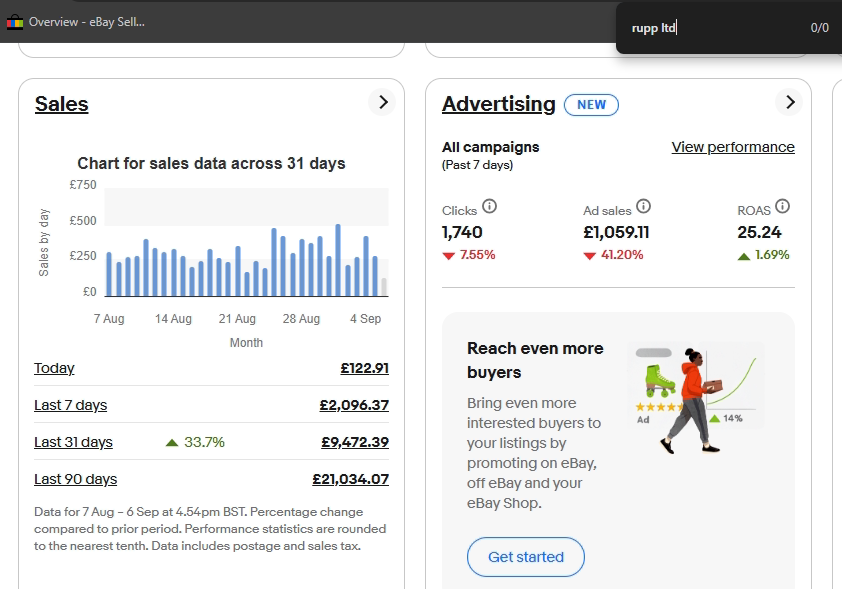This screenshot has width=842, height=589.
Task: Click the Get started button
Action: pyautogui.click(x=526, y=557)
